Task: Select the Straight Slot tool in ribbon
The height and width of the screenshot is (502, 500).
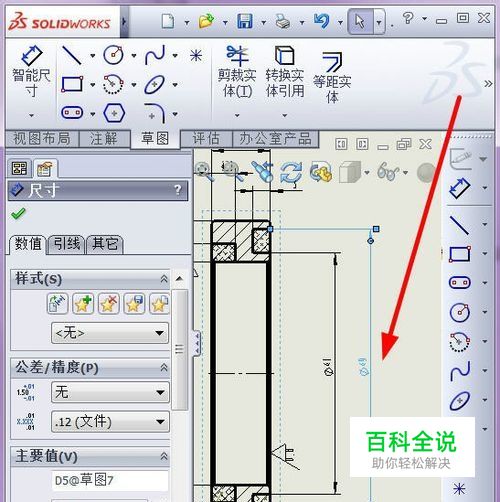Action: (72, 112)
